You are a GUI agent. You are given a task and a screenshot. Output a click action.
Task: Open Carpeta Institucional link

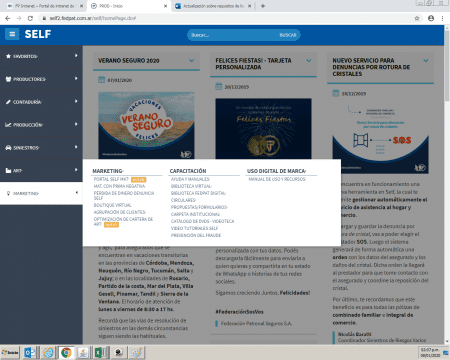[195, 214]
